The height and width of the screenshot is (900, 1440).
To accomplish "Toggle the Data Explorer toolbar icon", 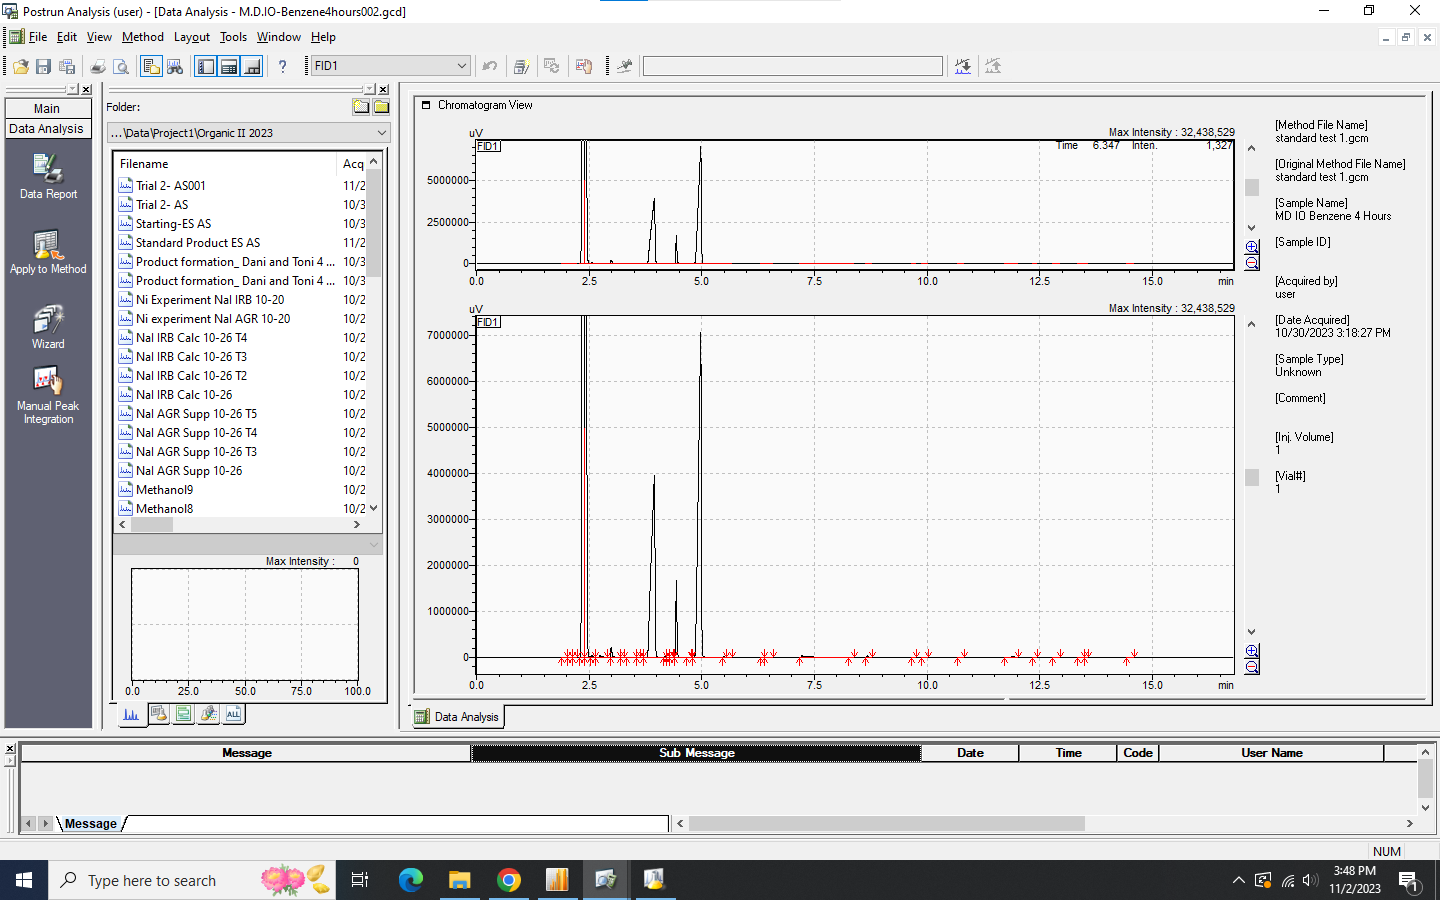I will click(151, 66).
